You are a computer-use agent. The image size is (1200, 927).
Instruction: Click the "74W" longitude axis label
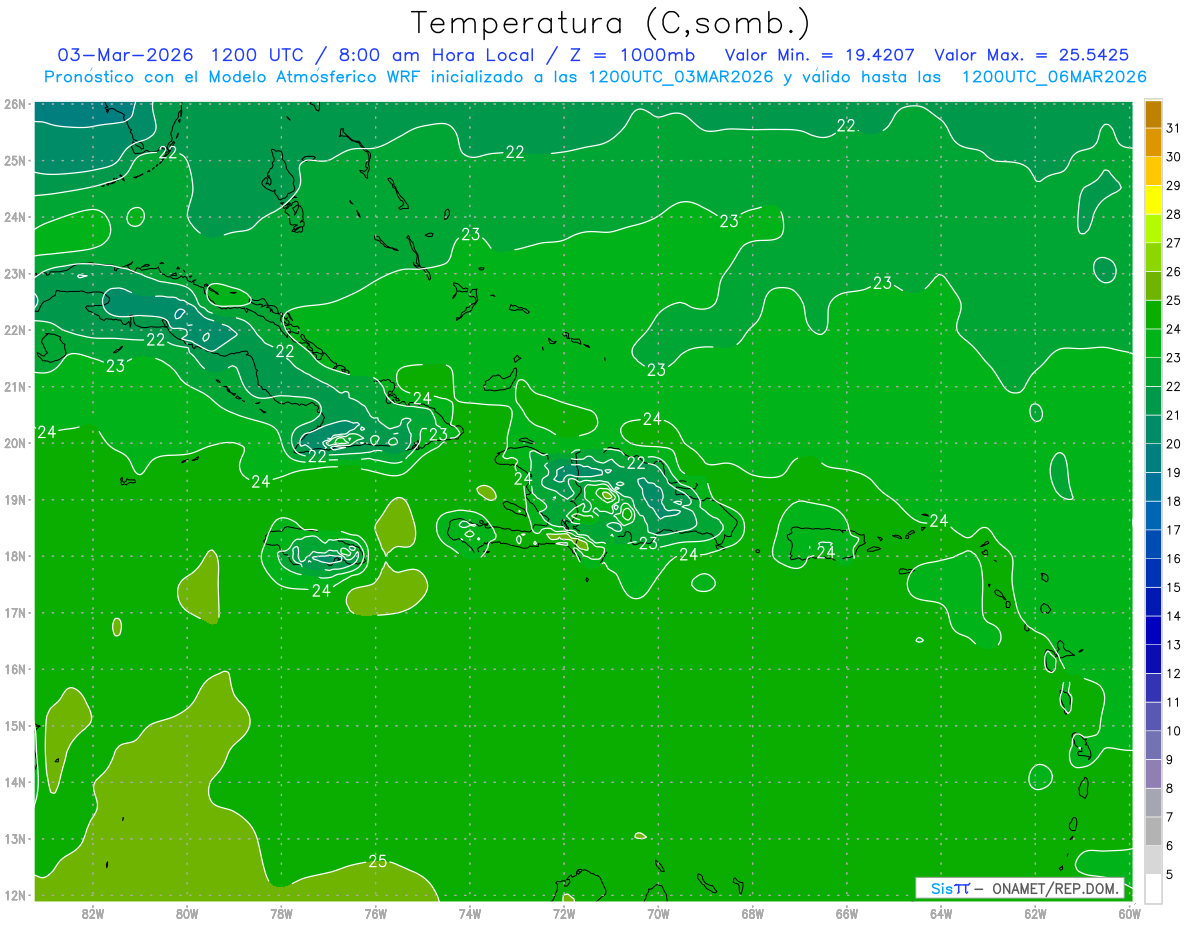(x=470, y=912)
